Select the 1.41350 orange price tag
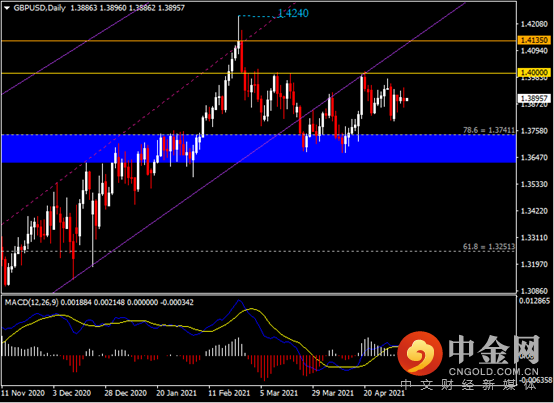 (x=534, y=40)
